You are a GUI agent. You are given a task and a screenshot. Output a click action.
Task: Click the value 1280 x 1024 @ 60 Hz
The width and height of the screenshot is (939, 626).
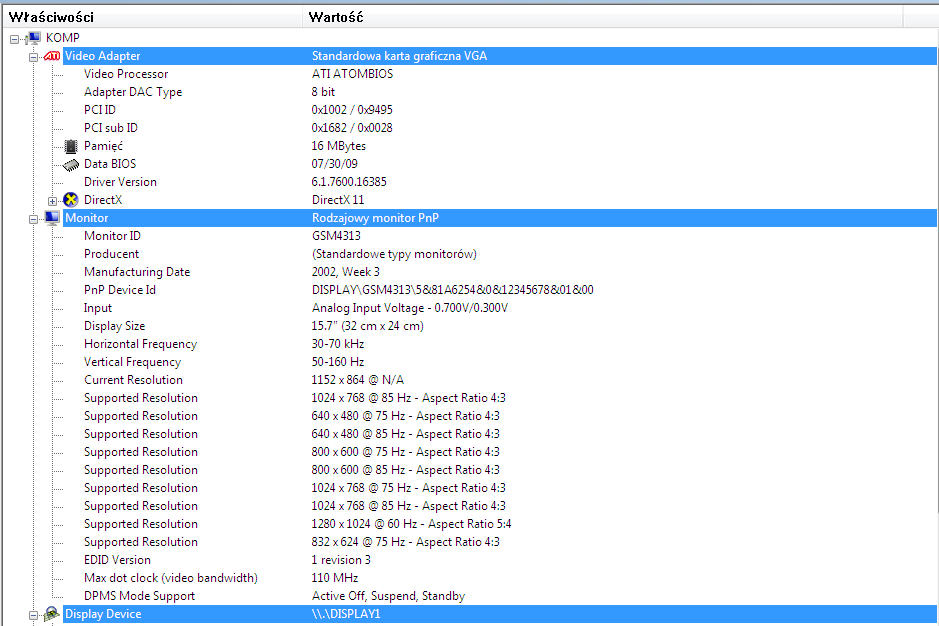point(364,524)
